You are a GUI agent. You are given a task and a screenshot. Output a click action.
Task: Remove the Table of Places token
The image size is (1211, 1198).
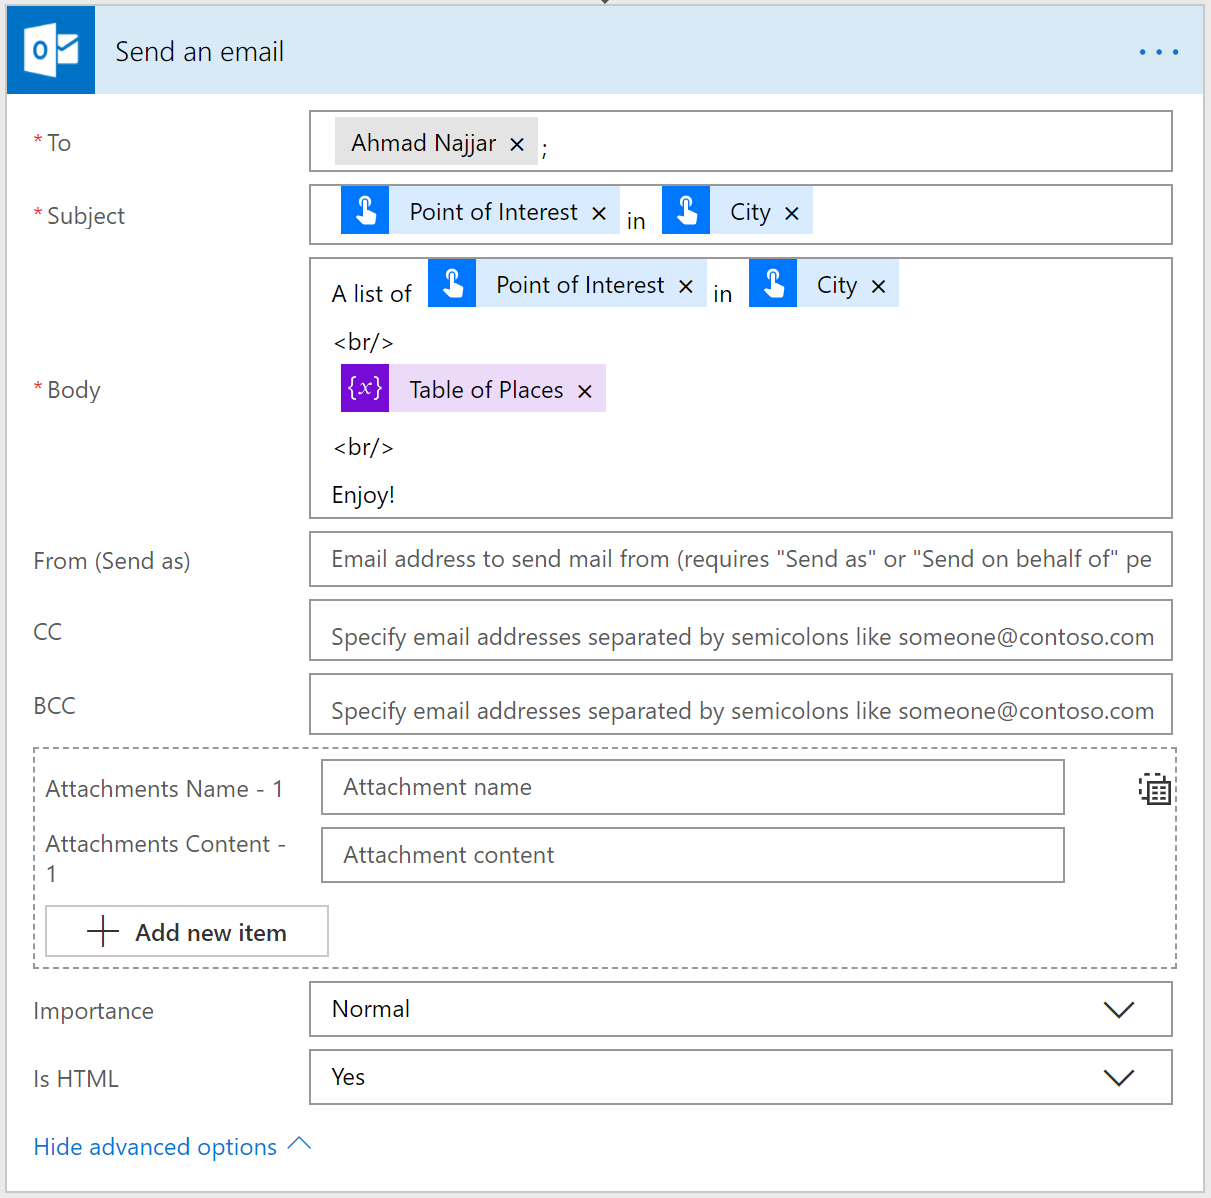click(584, 391)
